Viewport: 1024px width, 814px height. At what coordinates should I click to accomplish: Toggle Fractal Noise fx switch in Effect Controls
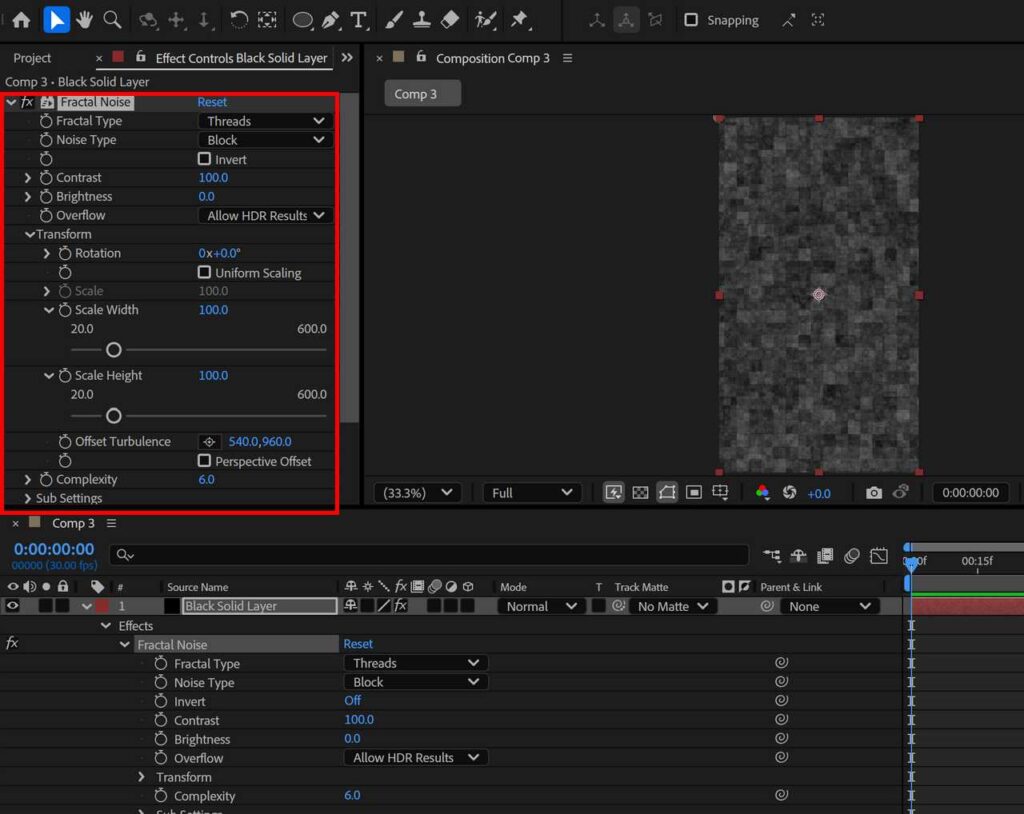(27, 102)
